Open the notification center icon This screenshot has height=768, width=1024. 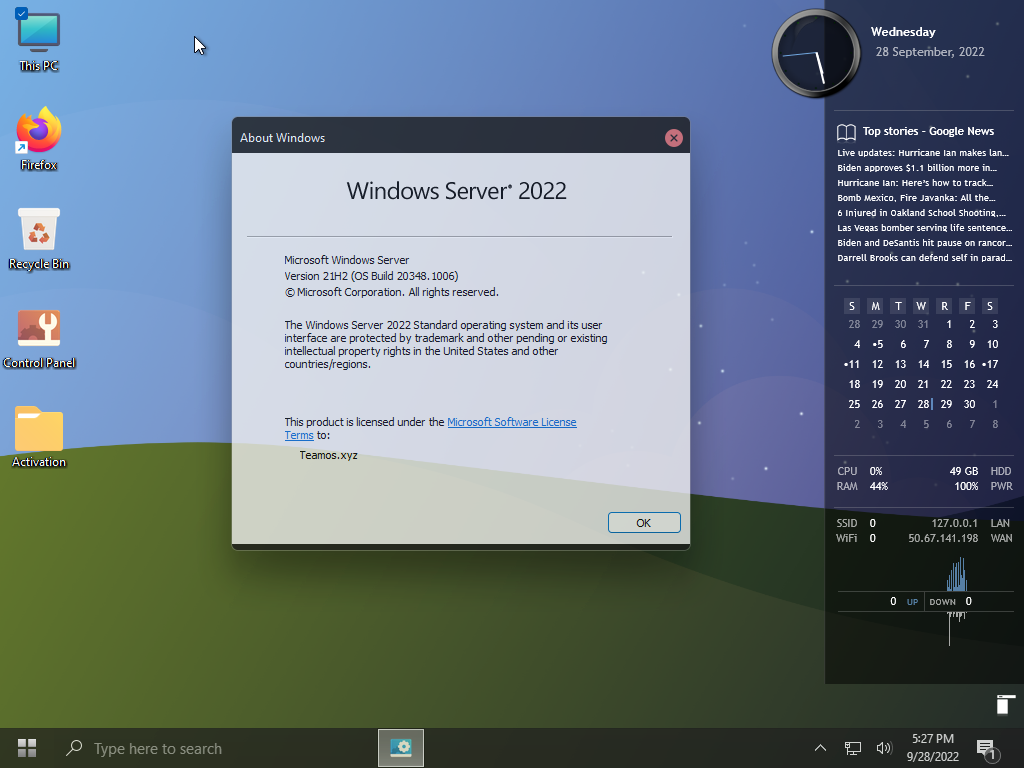pos(985,748)
